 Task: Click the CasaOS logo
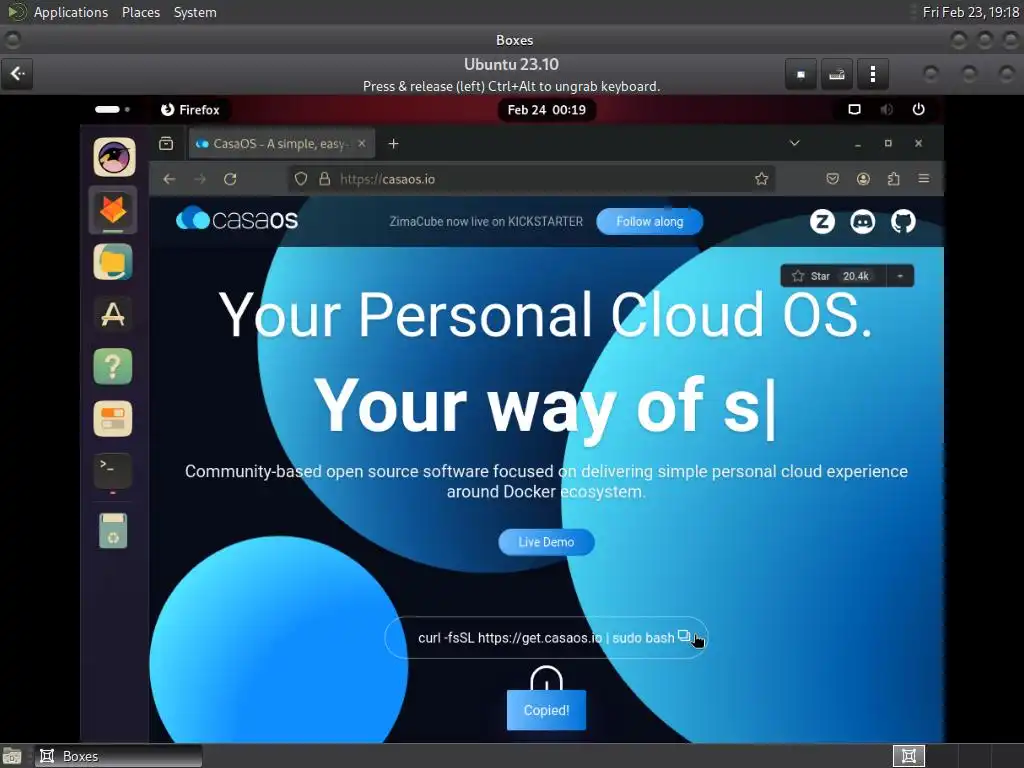click(237, 219)
